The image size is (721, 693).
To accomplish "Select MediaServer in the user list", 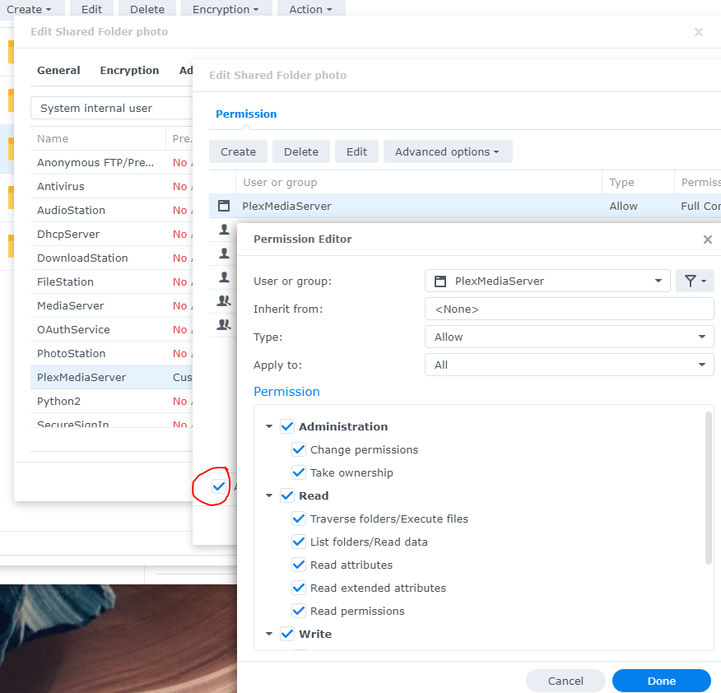I will pyautogui.click(x=111, y=306).
